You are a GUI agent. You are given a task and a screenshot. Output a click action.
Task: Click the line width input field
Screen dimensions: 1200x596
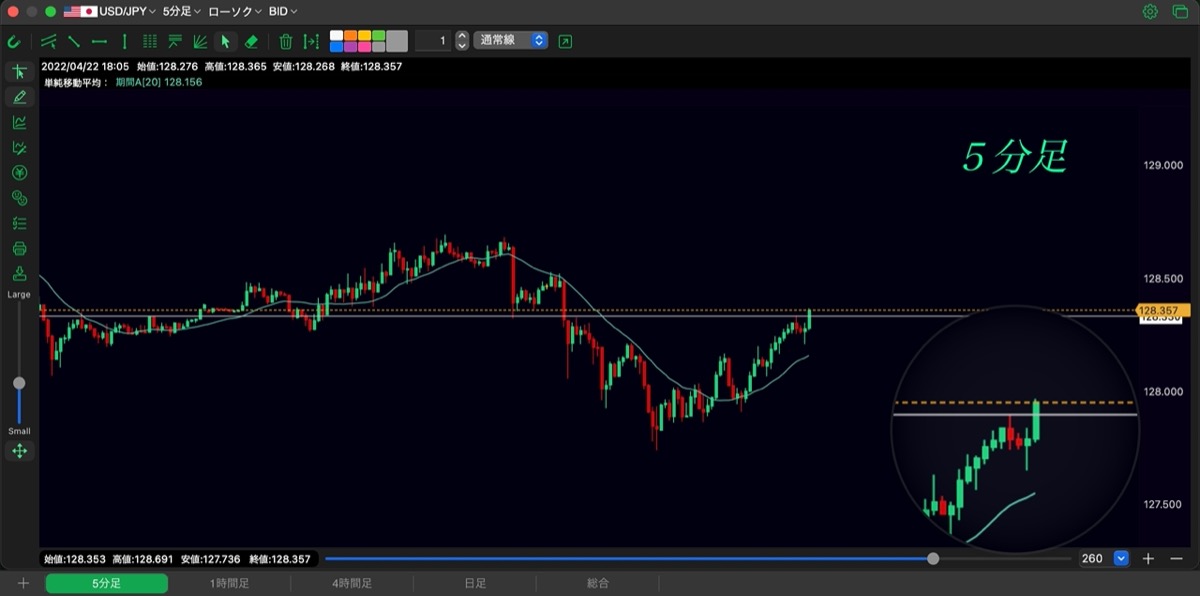pyautogui.click(x=433, y=41)
